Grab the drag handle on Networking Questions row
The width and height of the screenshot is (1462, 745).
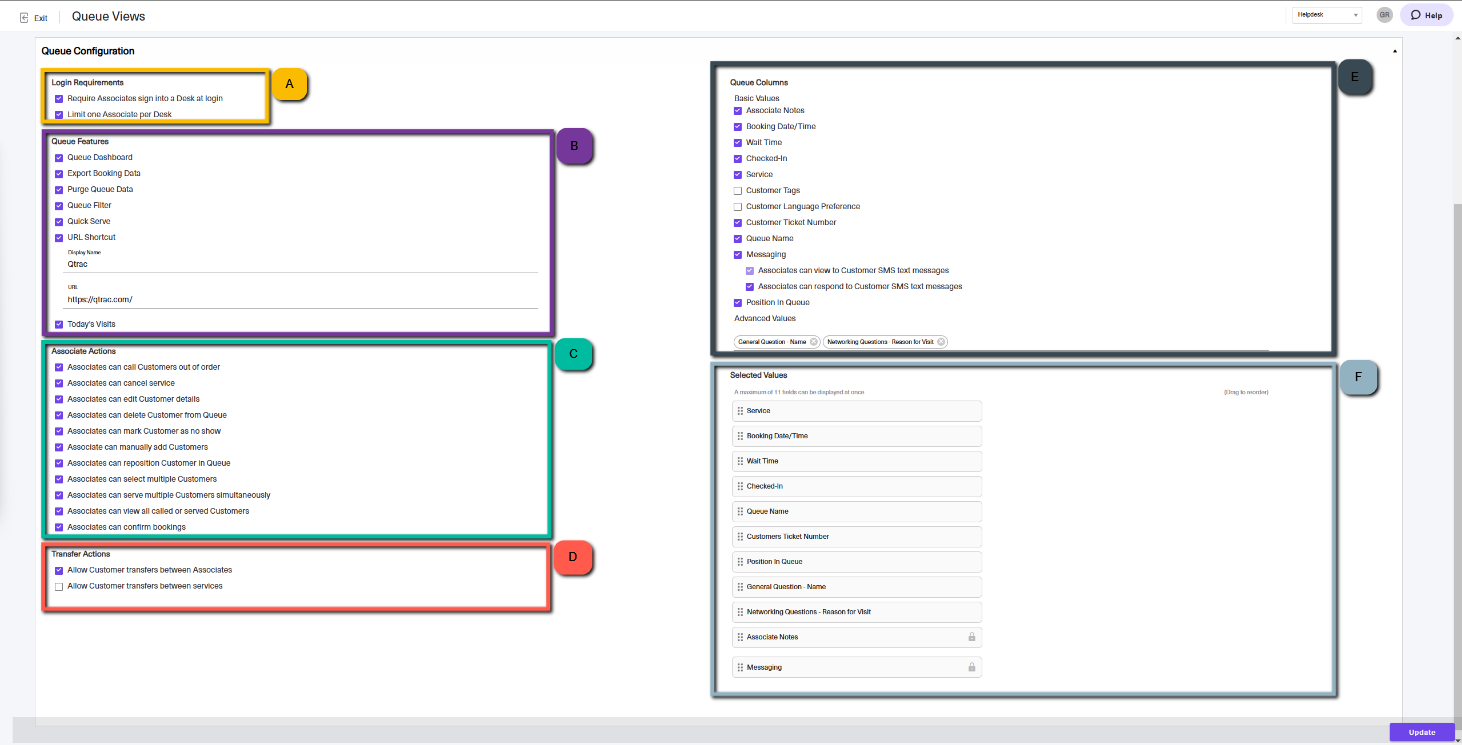coord(740,611)
